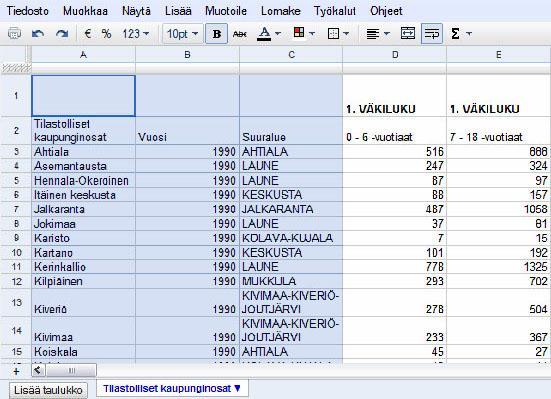
Task: Click the 'Ahtiala' cell in row 3
Action: (x=84, y=152)
